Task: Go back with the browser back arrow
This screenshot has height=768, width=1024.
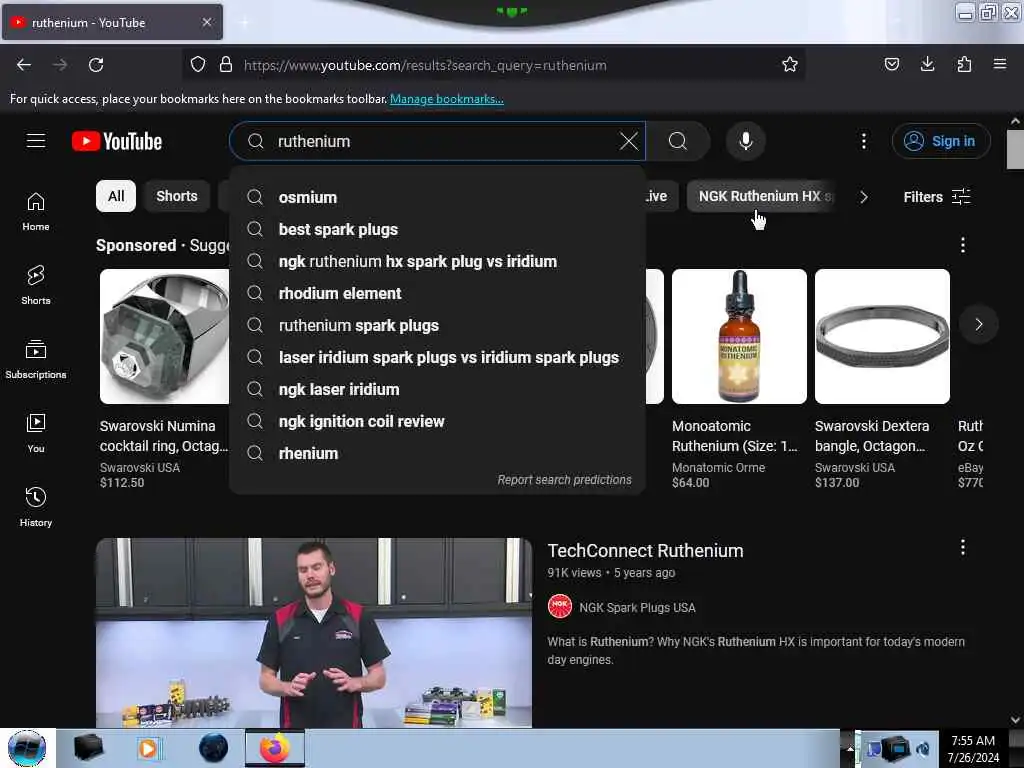Action: (x=24, y=65)
